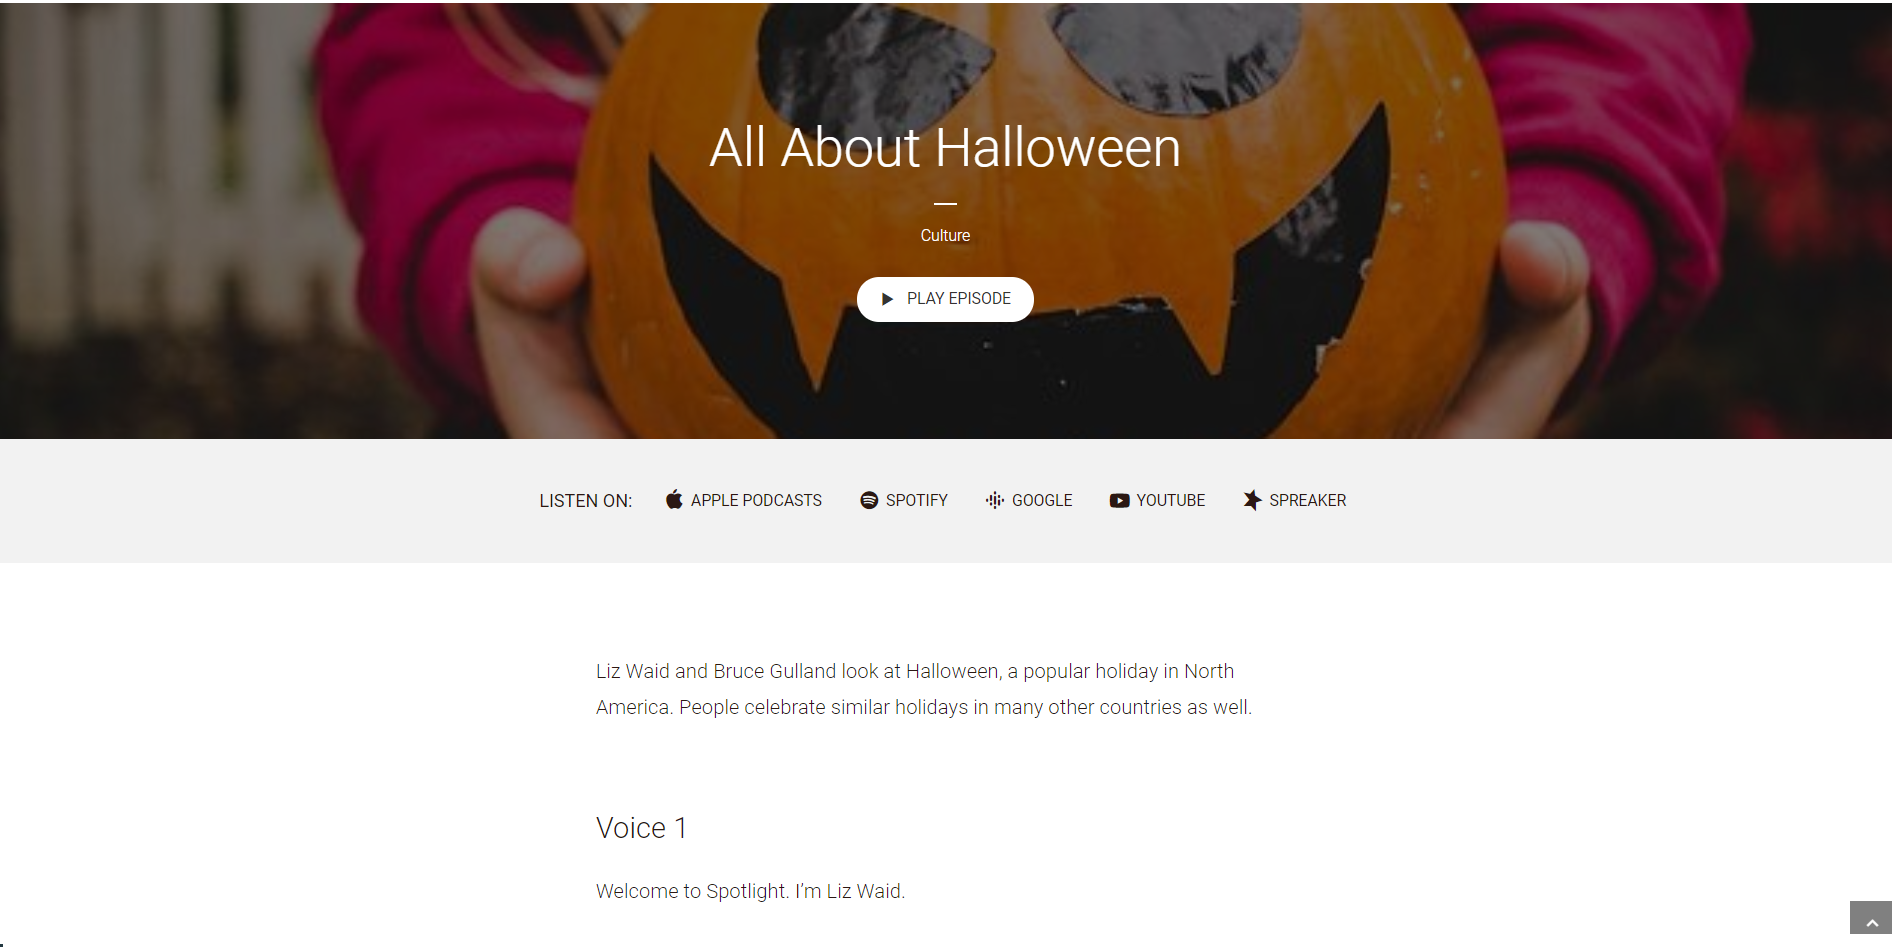Click the Welcome to Spotlight sentence

click(x=750, y=891)
